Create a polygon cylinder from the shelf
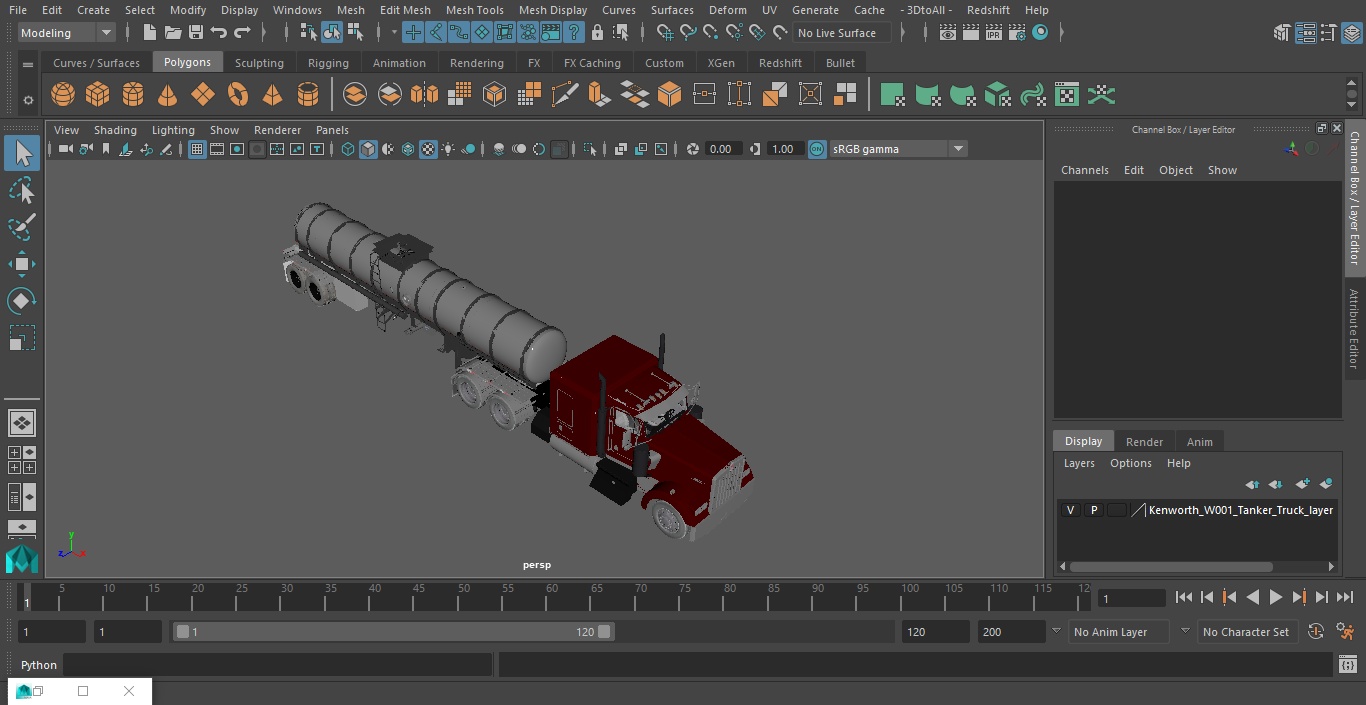 (x=133, y=95)
